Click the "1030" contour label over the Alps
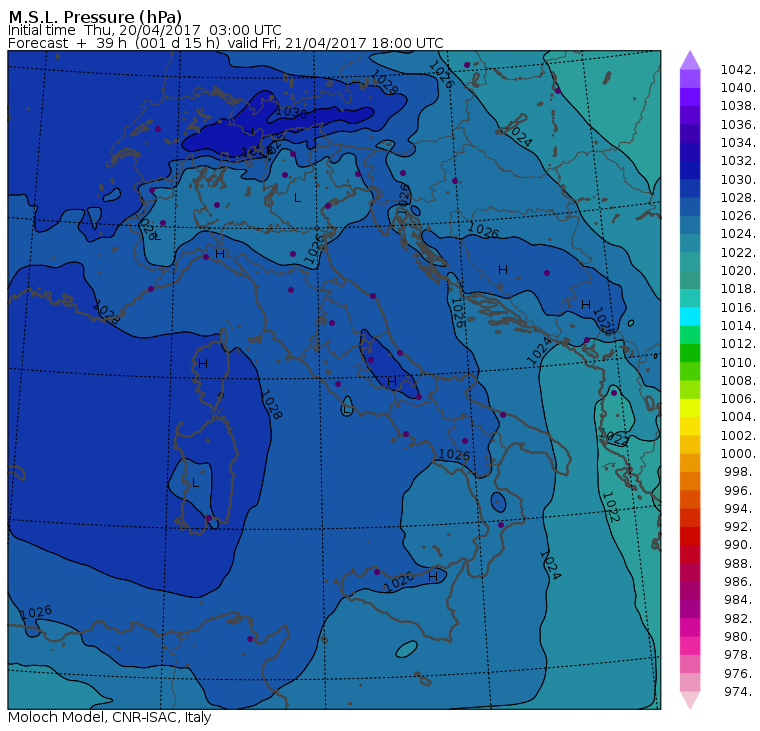This screenshot has width=760, height=731. coord(291,112)
